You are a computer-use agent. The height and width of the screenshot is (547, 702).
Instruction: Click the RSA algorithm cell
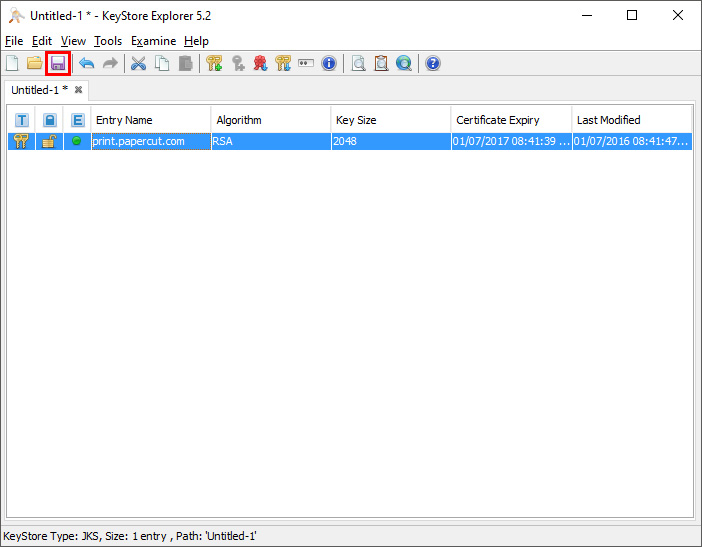point(271,141)
